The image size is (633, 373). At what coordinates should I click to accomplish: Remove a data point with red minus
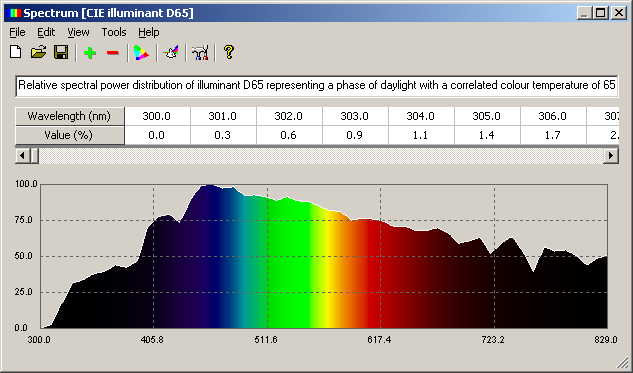(113, 53)
